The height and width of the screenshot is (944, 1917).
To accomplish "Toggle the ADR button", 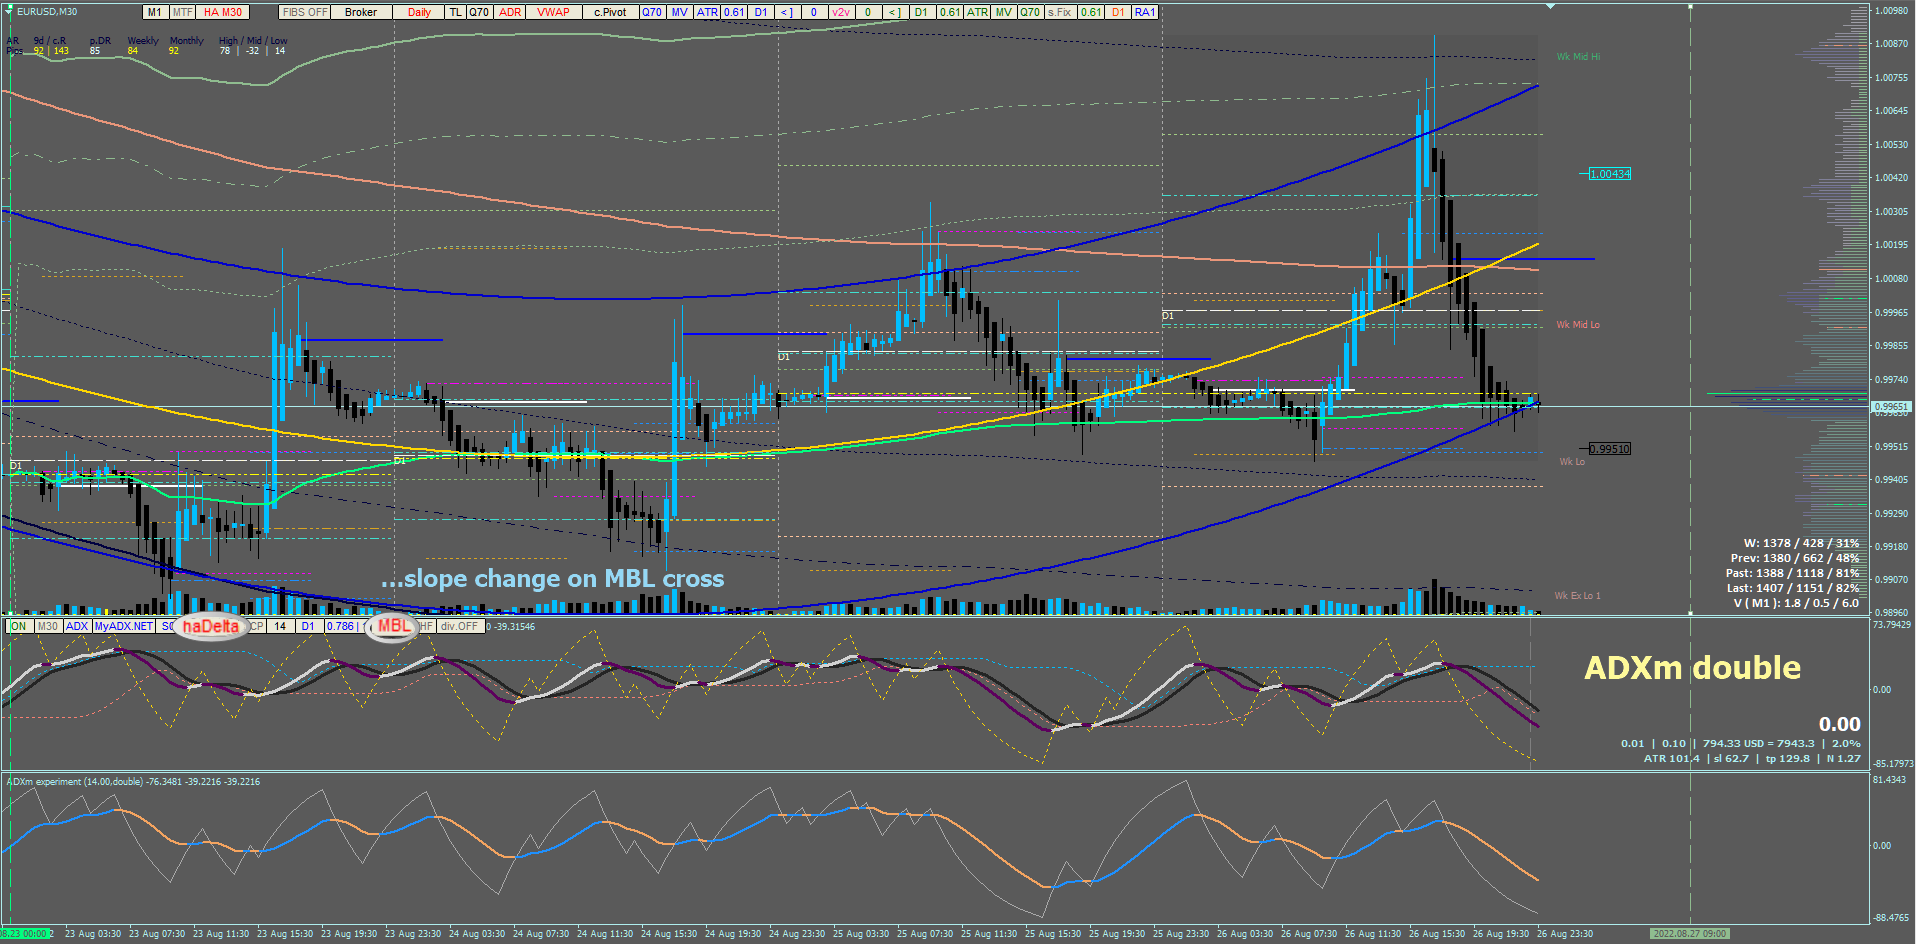I will (x=510, y=12).
